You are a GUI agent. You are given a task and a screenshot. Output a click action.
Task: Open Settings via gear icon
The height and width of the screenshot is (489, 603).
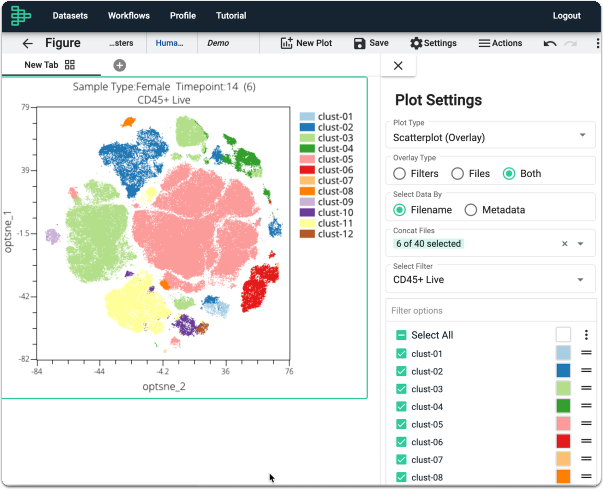(416, 43)
